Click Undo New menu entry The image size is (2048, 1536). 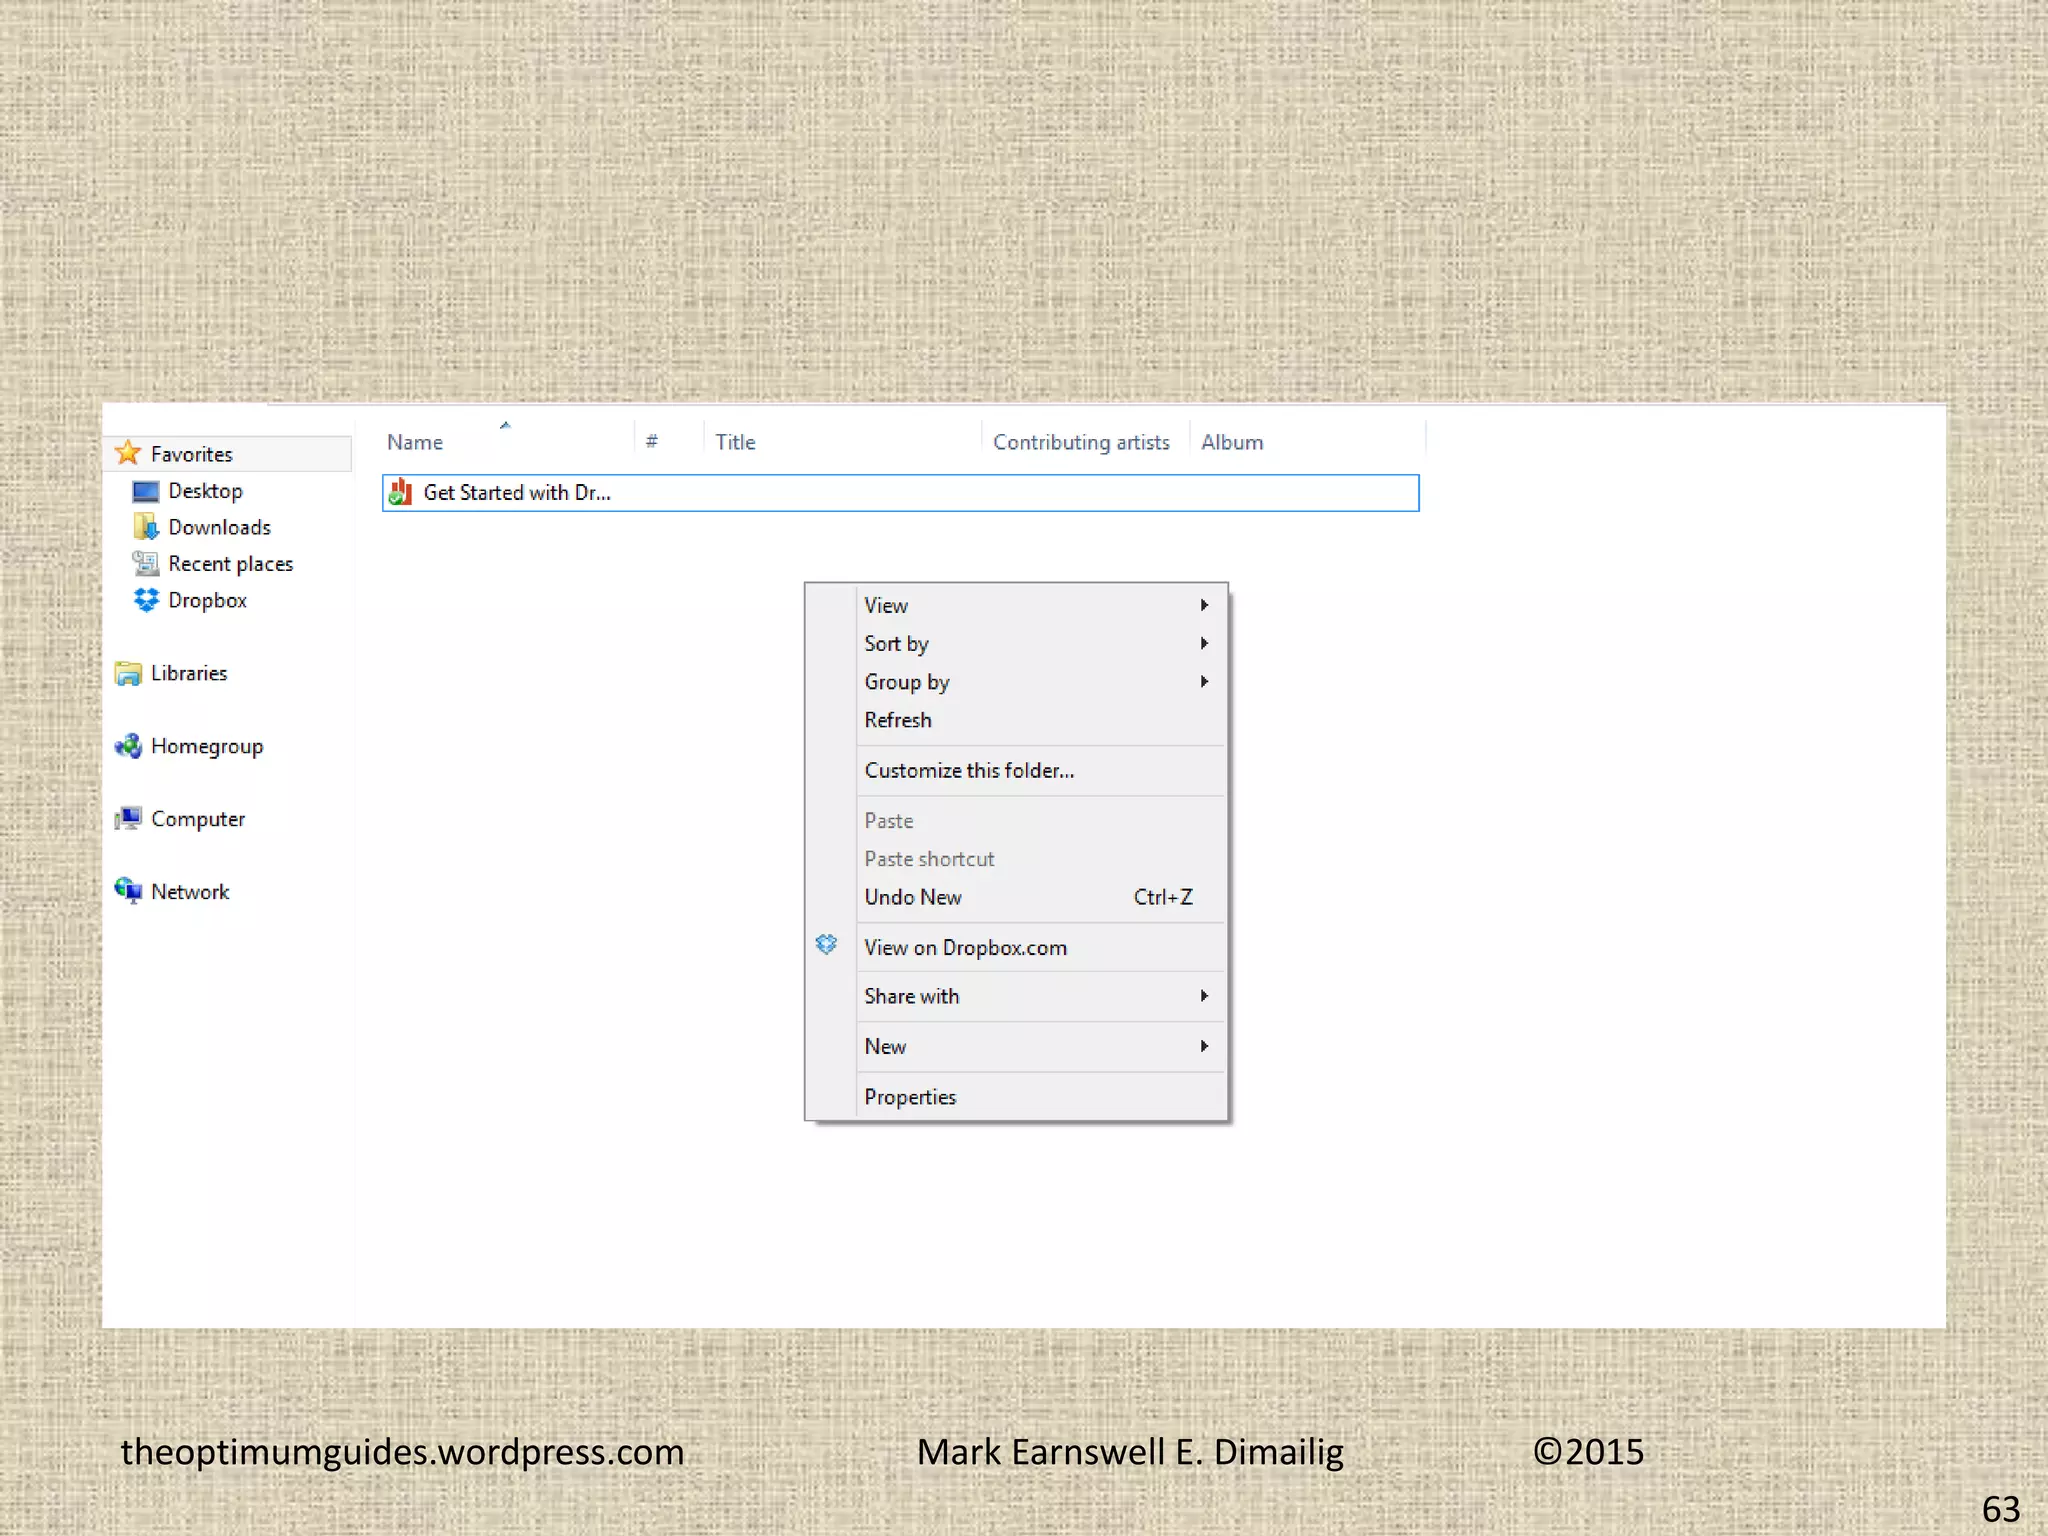tap(913, 897)
